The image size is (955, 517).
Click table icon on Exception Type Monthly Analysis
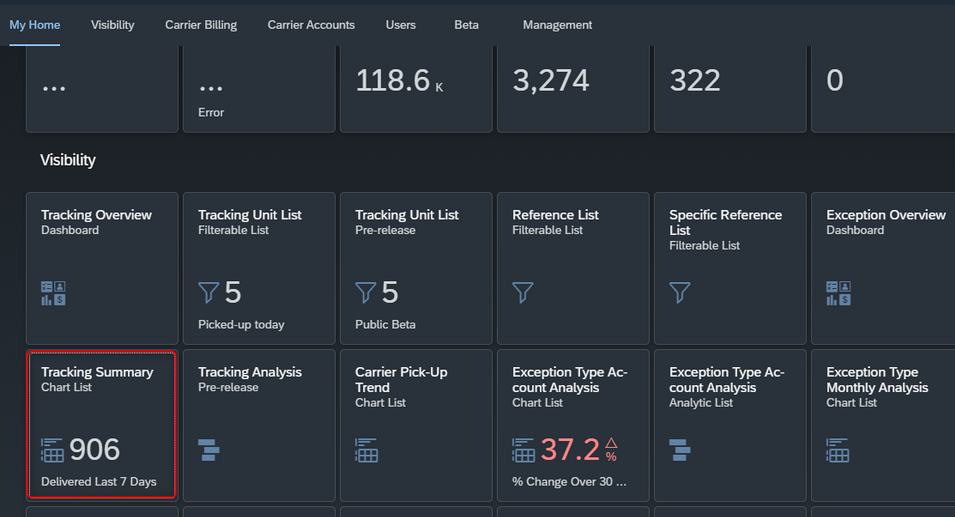(x=837, y=450)
